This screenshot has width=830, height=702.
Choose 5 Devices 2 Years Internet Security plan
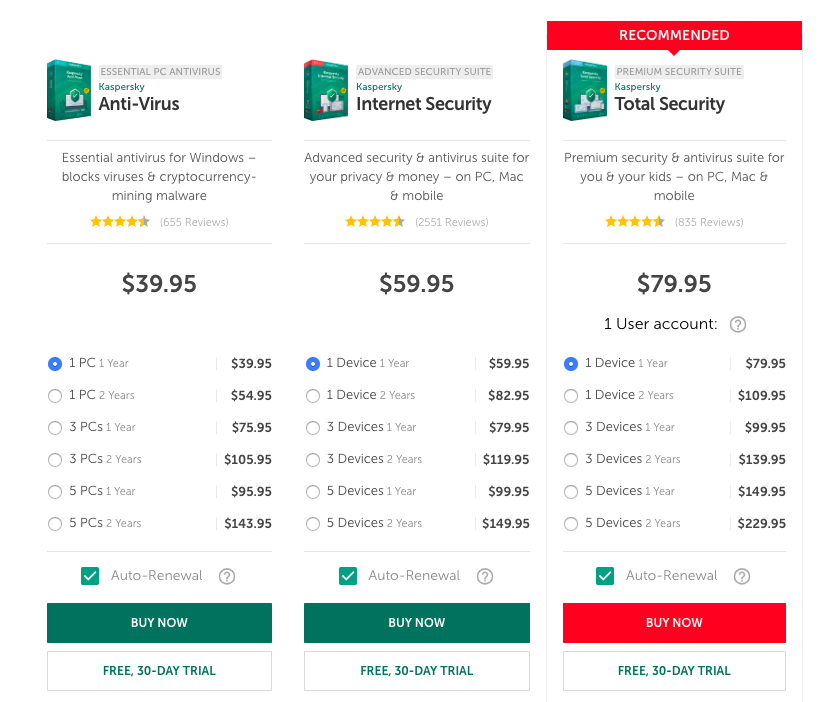click(x=313, y=524)
